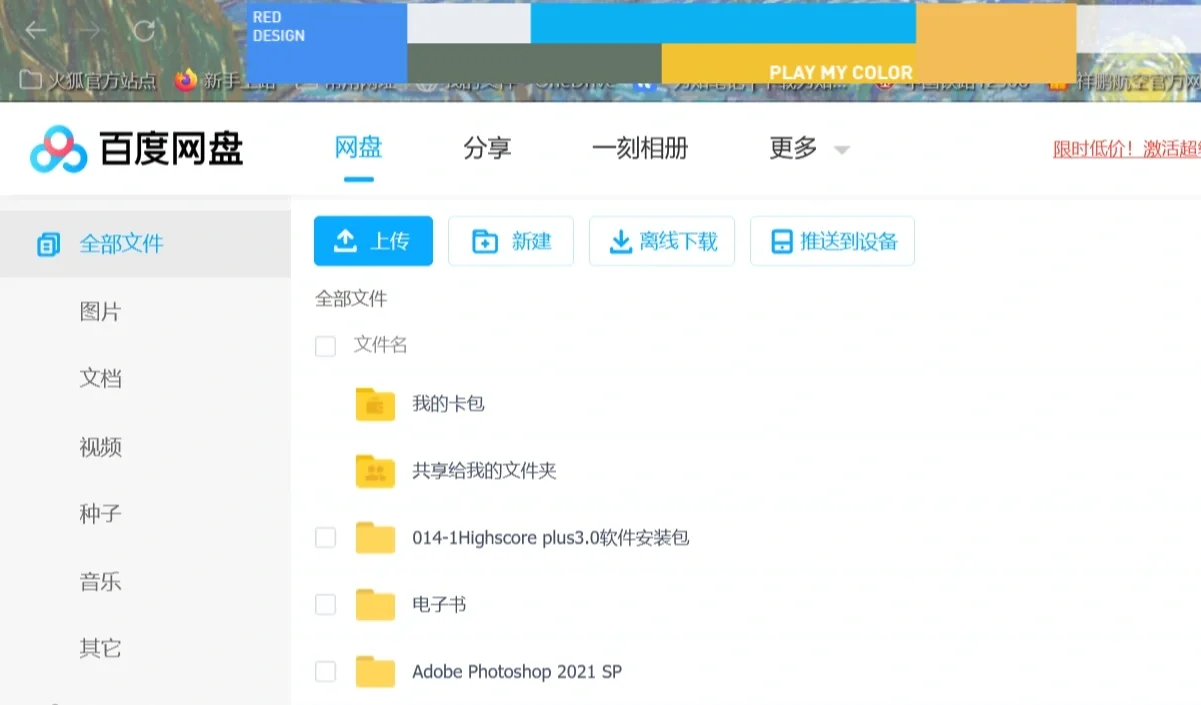Expand the 更多 dropdown menu
Screen dimensions: 1201x705
pyautogui.click(x=801, y=148)
